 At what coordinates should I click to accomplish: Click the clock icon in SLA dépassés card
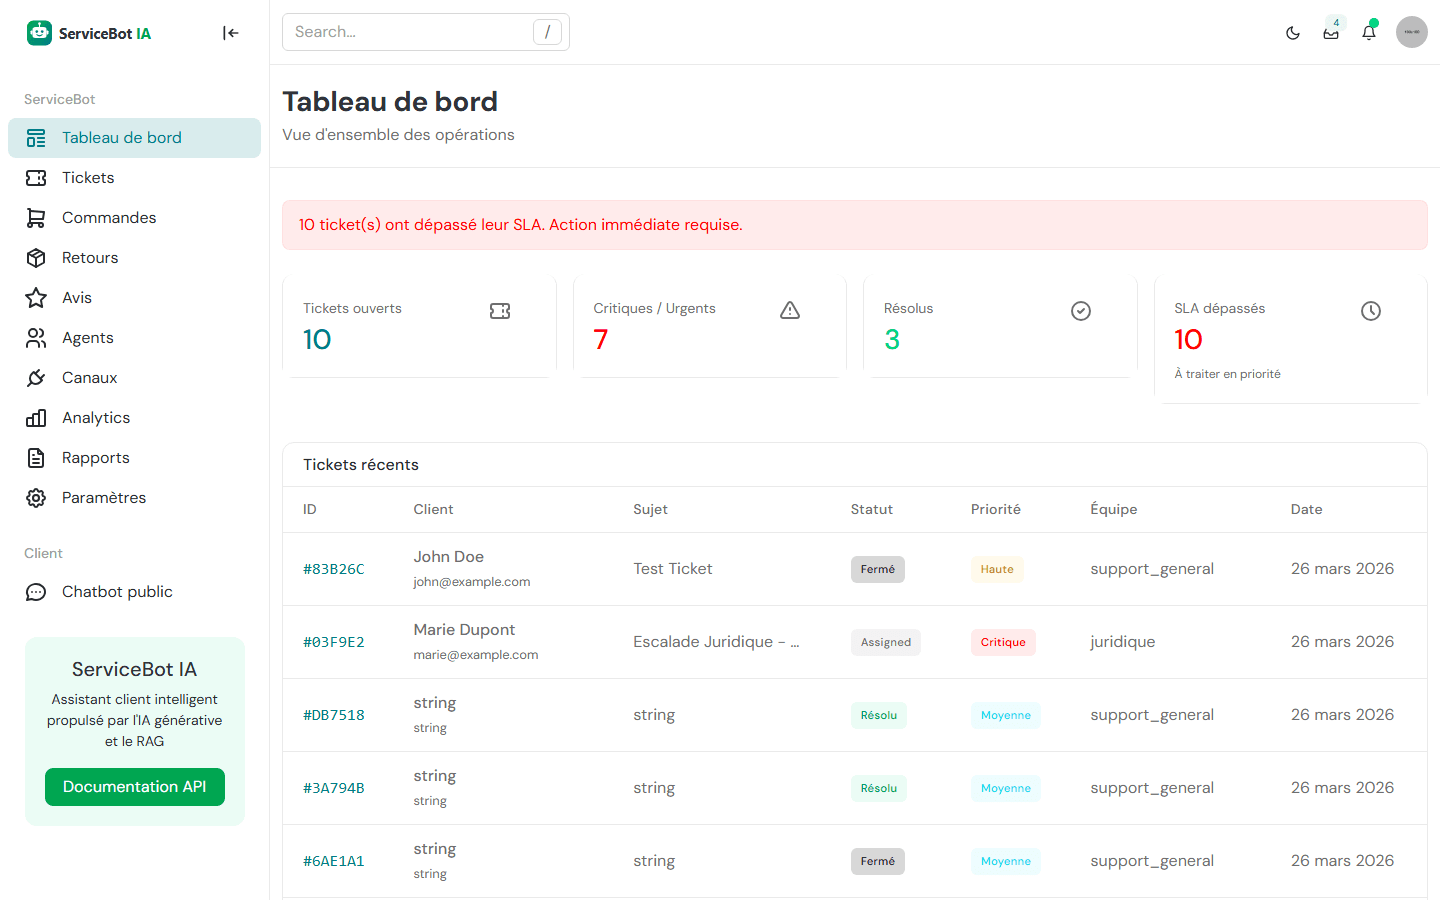[x=1371, y=311]
